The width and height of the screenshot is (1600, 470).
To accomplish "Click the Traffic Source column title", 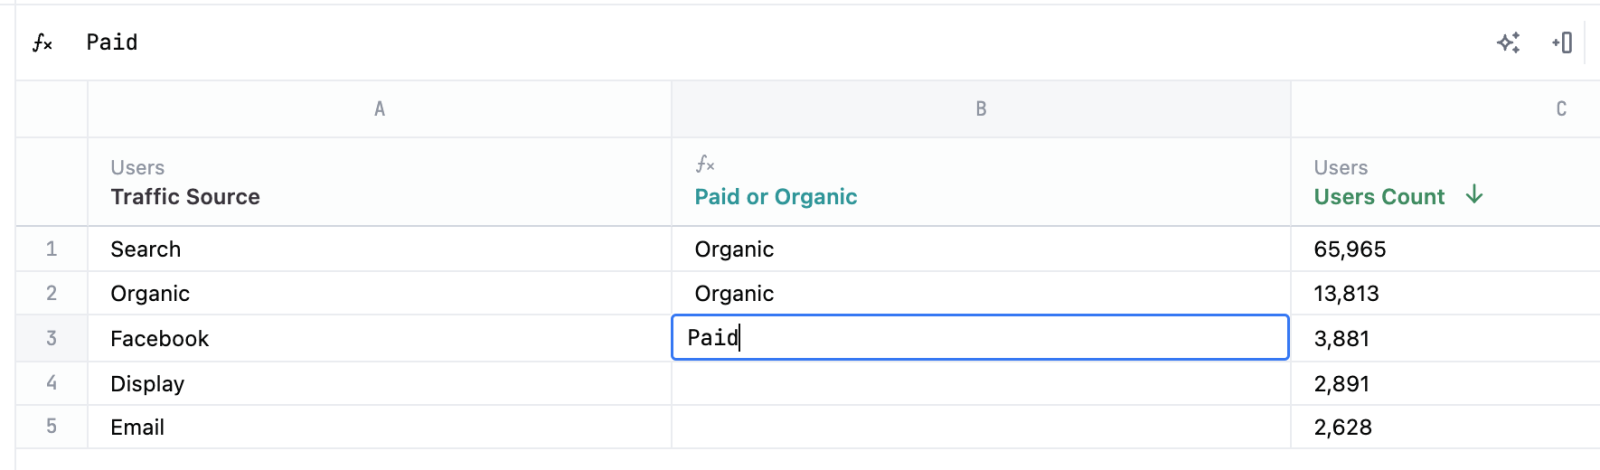I will (185, 197).
